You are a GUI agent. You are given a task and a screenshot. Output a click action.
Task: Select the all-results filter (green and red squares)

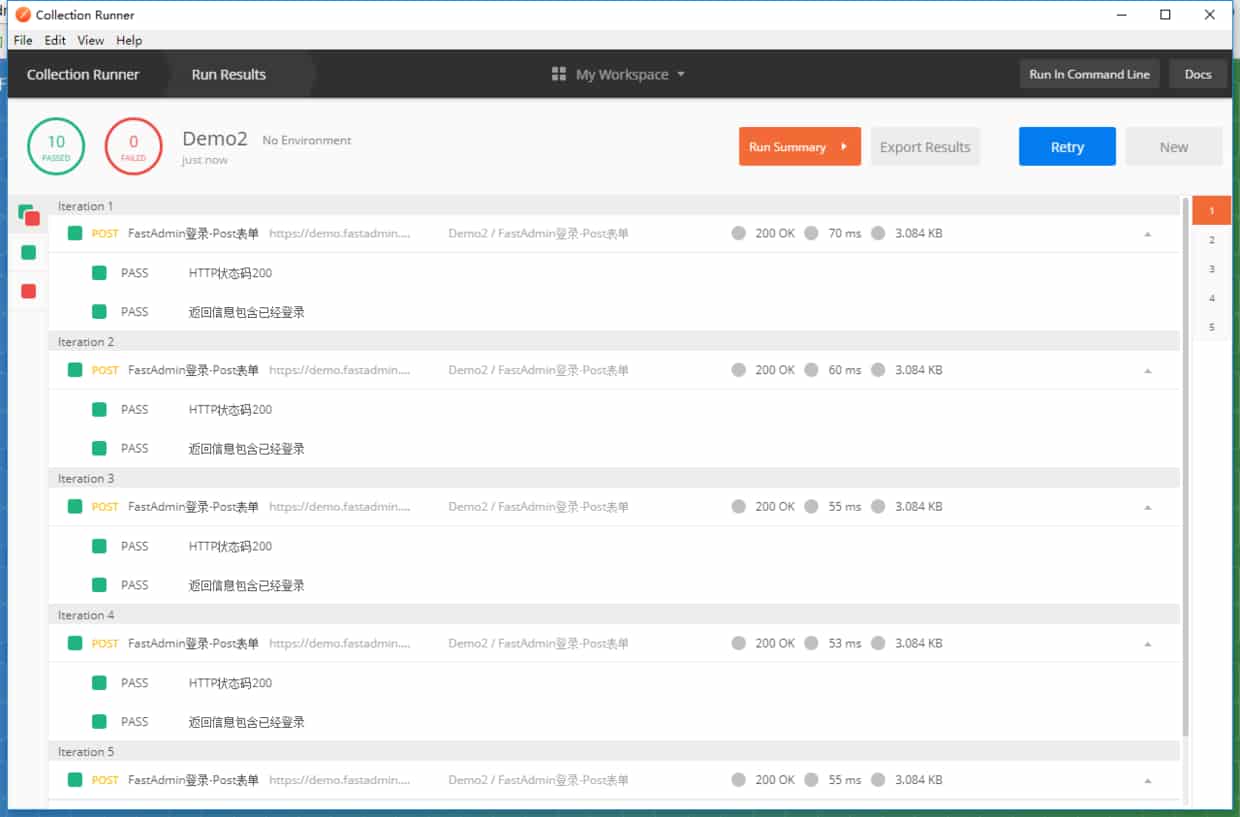click(28, 214)
